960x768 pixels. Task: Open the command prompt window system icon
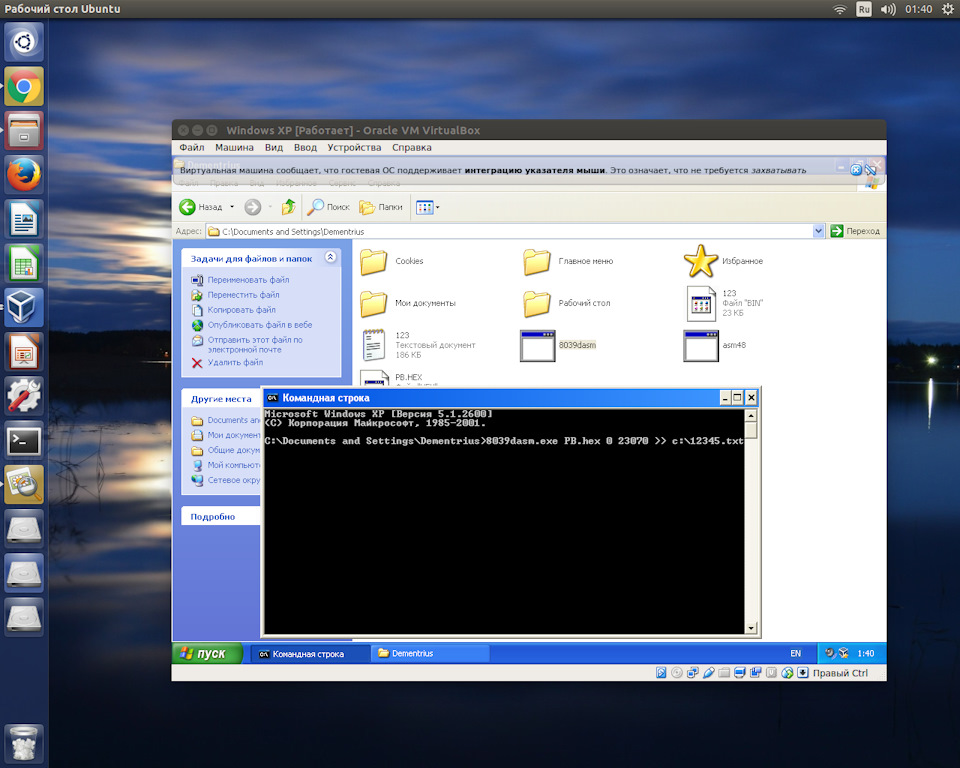pyautogui.click(x=272, y=398)
